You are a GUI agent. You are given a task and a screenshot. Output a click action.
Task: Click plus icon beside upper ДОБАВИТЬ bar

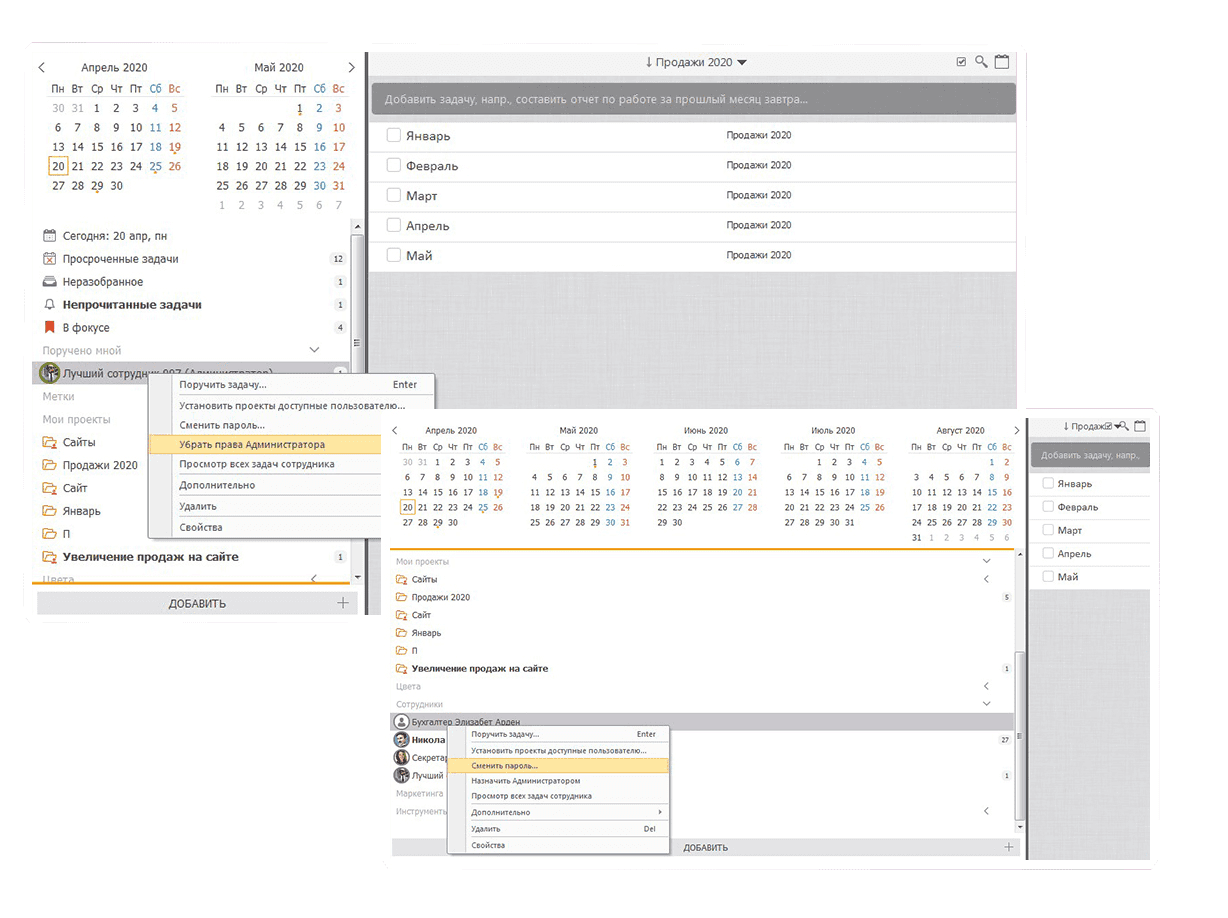click(x=343, y=603)
